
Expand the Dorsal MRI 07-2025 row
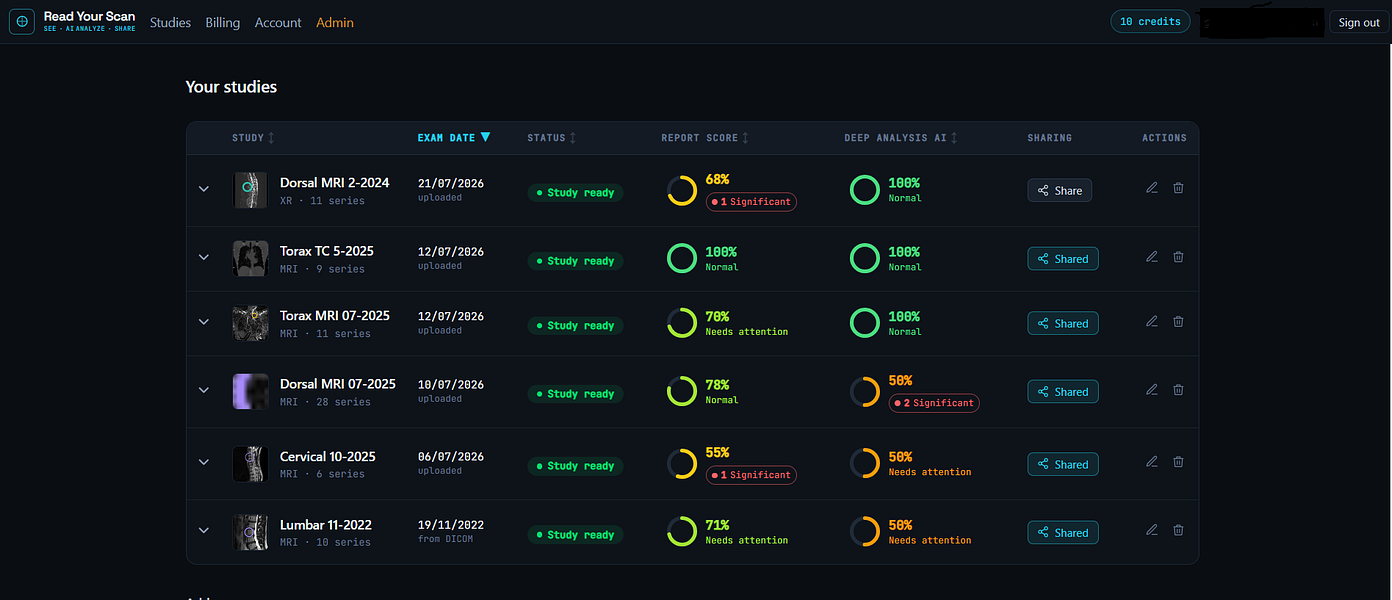coord(204,390)
